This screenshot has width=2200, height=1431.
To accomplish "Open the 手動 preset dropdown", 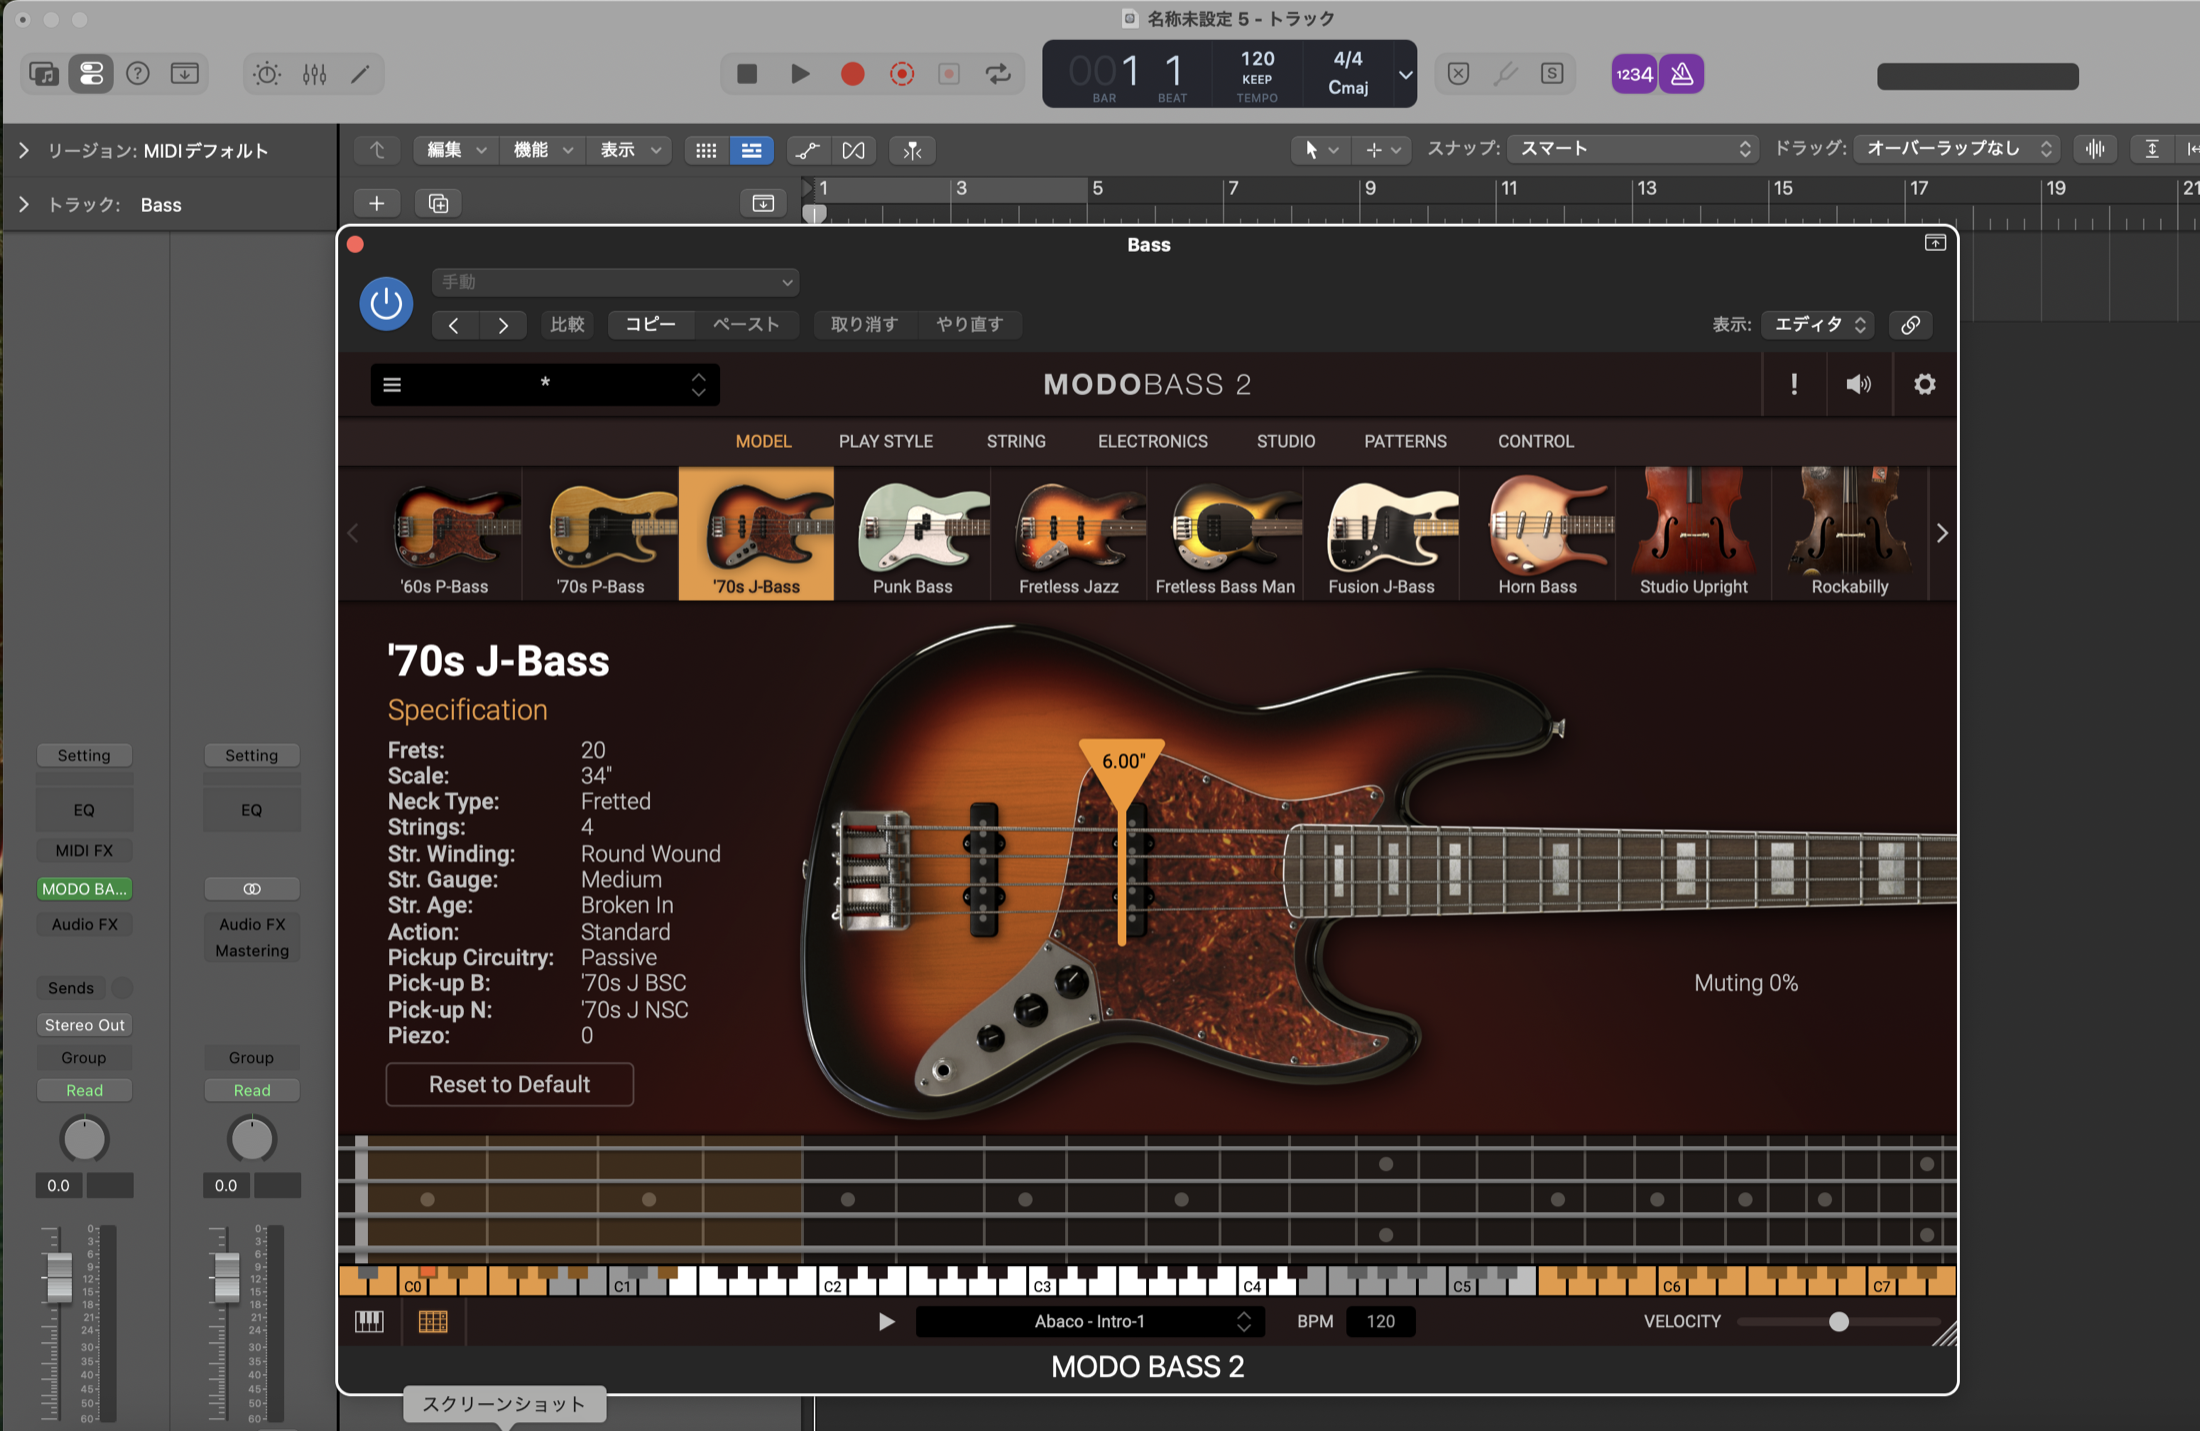I will tap(615, 282).
